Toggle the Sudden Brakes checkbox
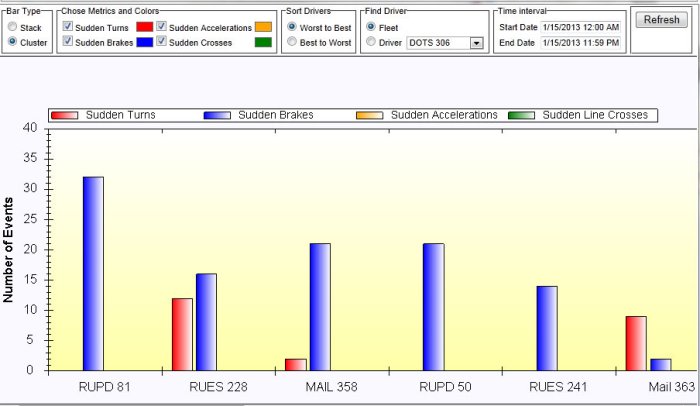Viewport: 700px width, 406px height. click(x=67, y=42)
